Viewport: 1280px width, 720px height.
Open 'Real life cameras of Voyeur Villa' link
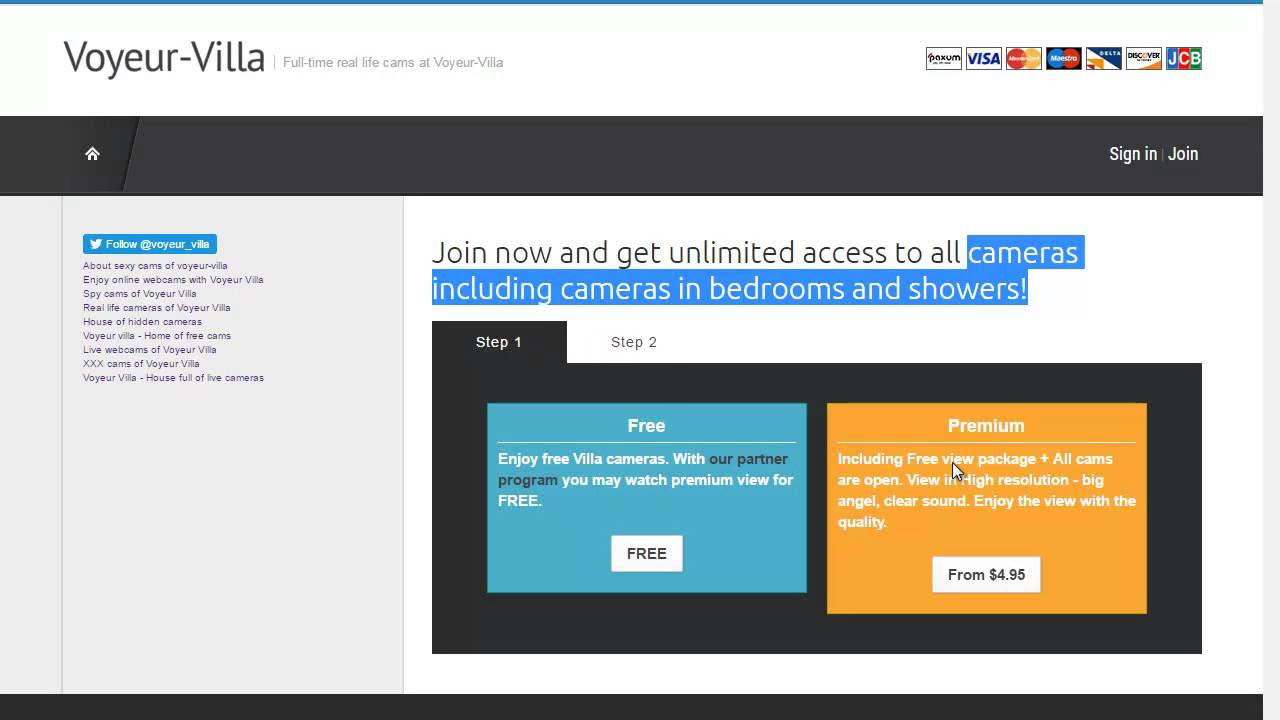(157, 308)
